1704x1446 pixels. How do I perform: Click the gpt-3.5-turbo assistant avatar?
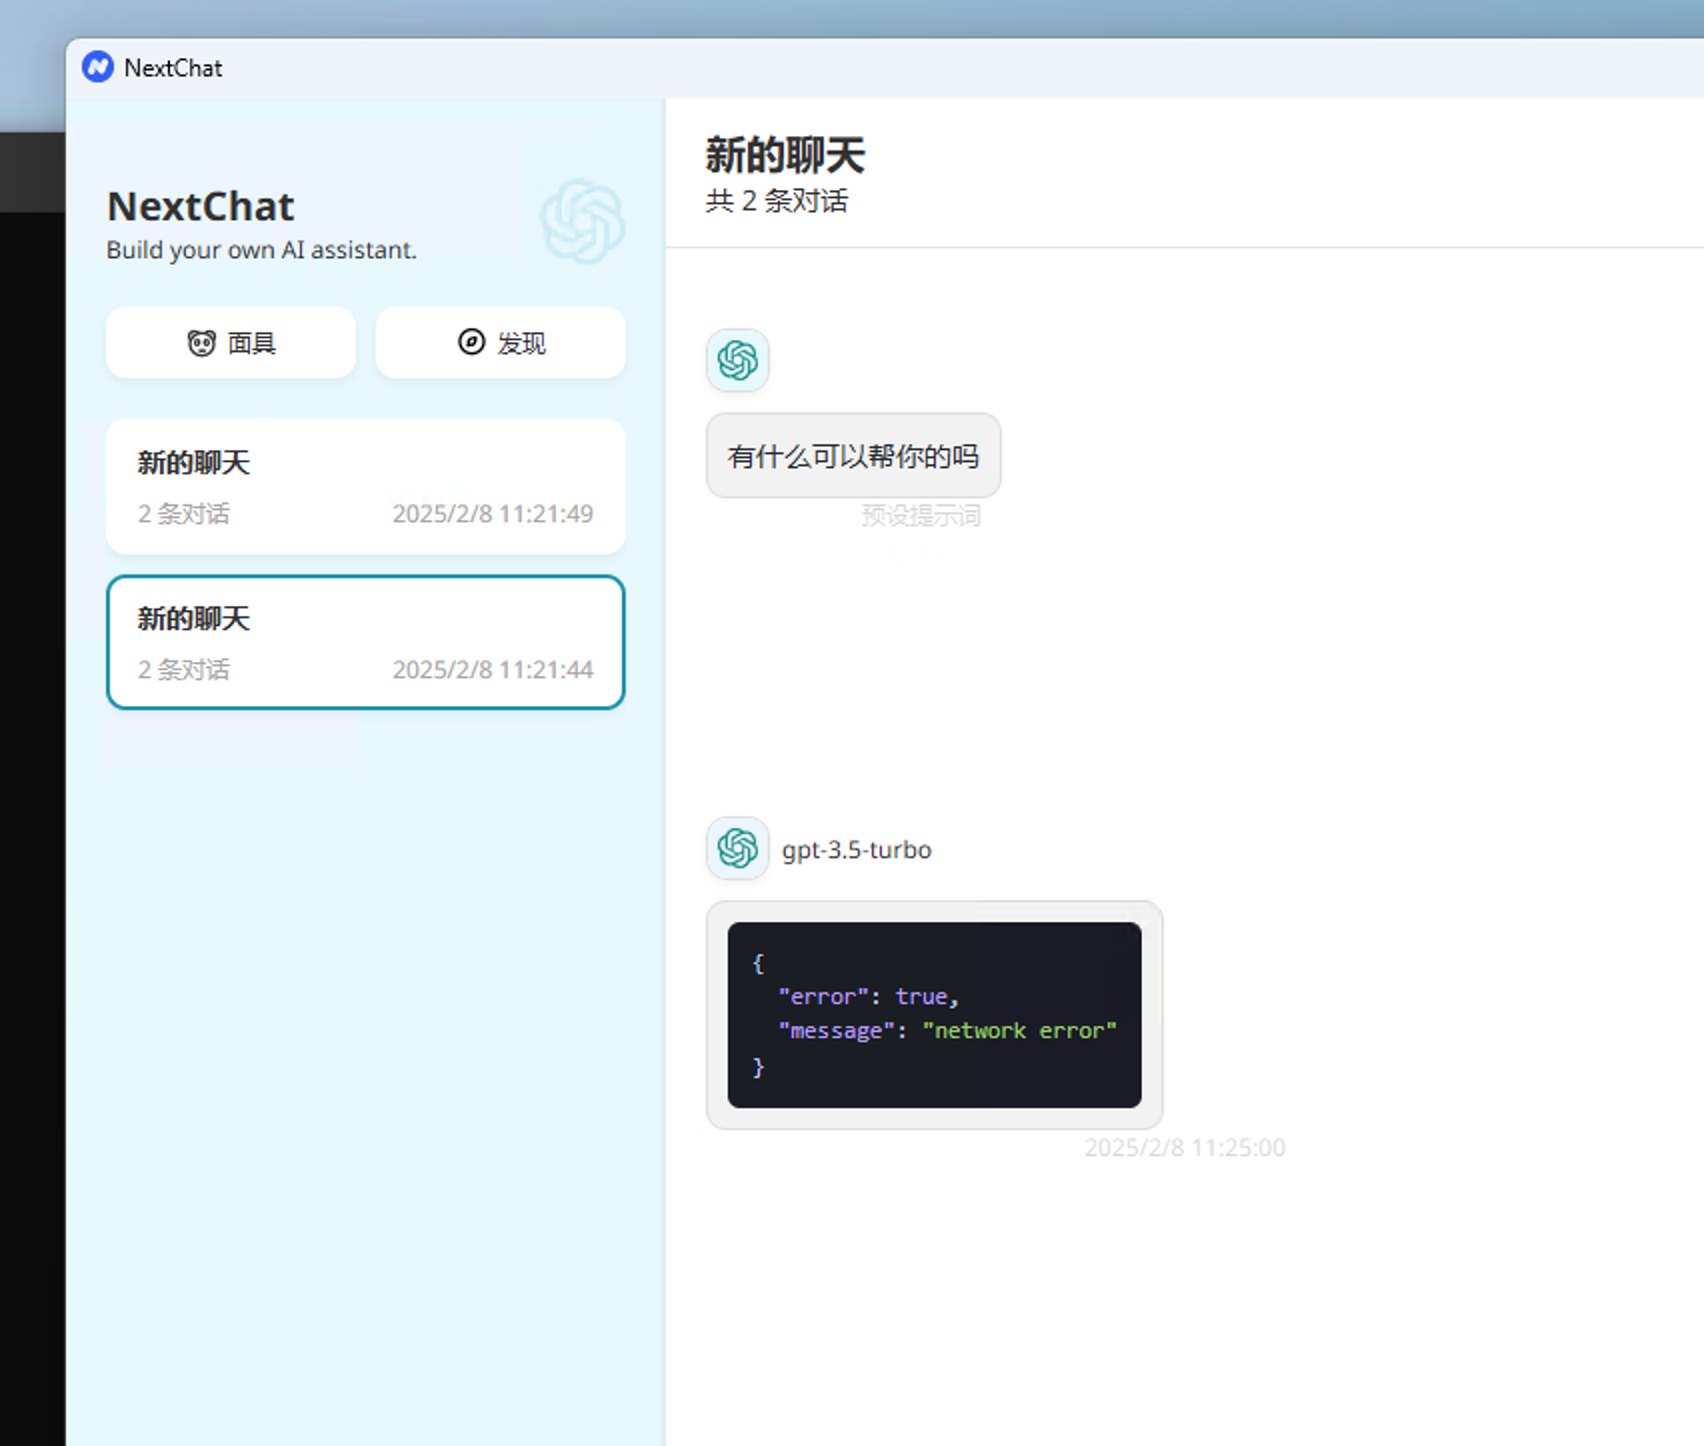pos(738,849)
